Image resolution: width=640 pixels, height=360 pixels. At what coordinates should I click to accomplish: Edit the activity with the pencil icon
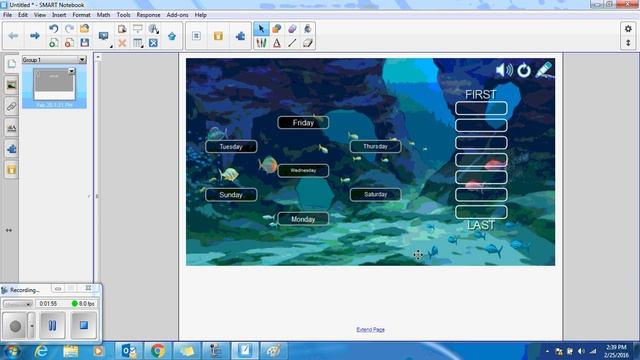pos(544,70)
